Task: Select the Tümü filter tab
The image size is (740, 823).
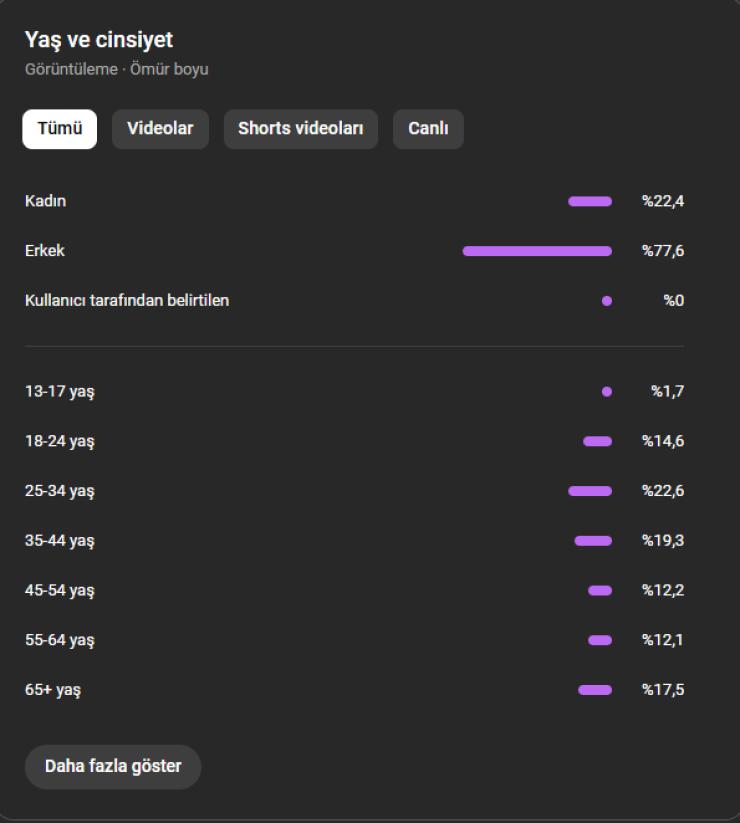Action: coord(60,129)
